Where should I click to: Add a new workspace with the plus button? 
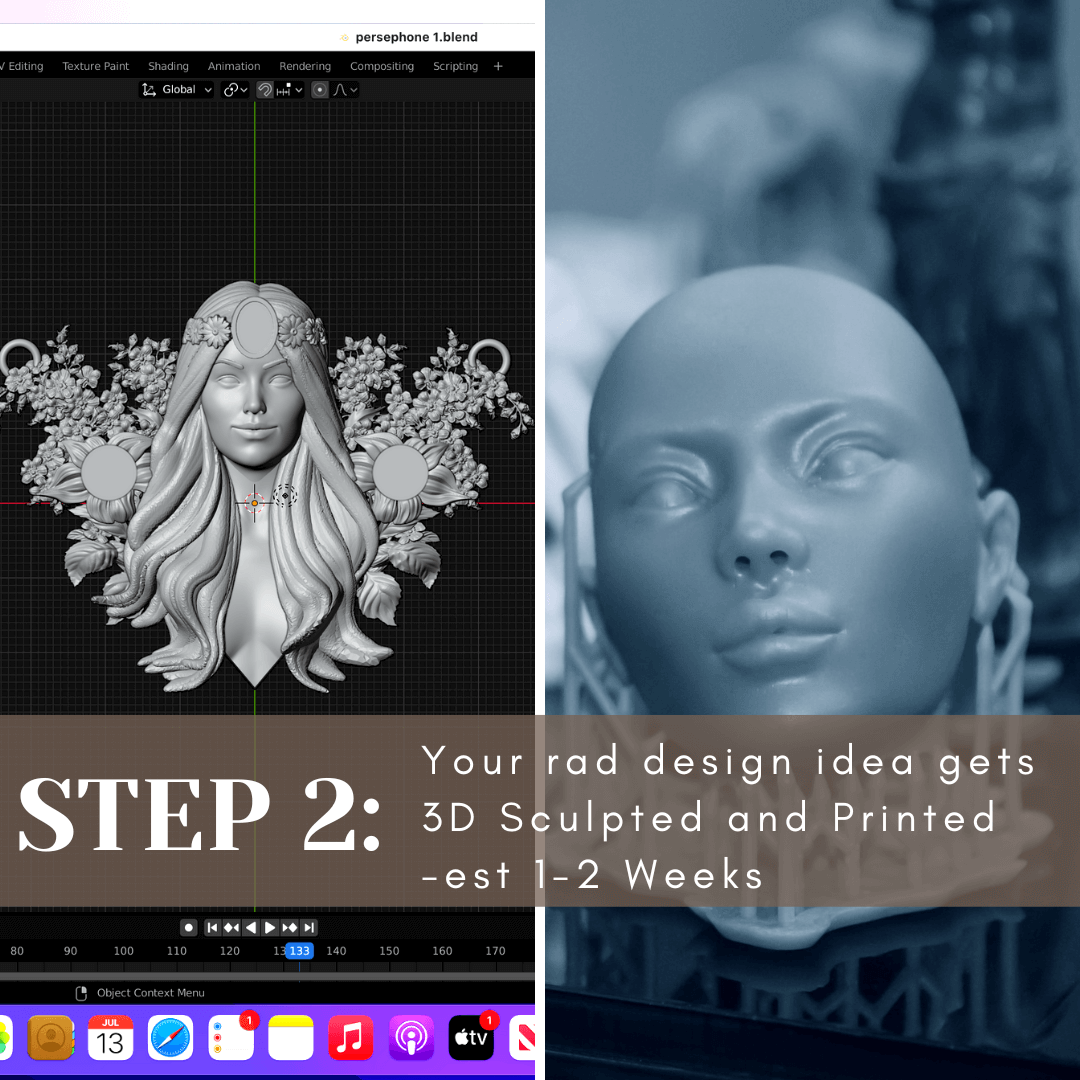498,66
